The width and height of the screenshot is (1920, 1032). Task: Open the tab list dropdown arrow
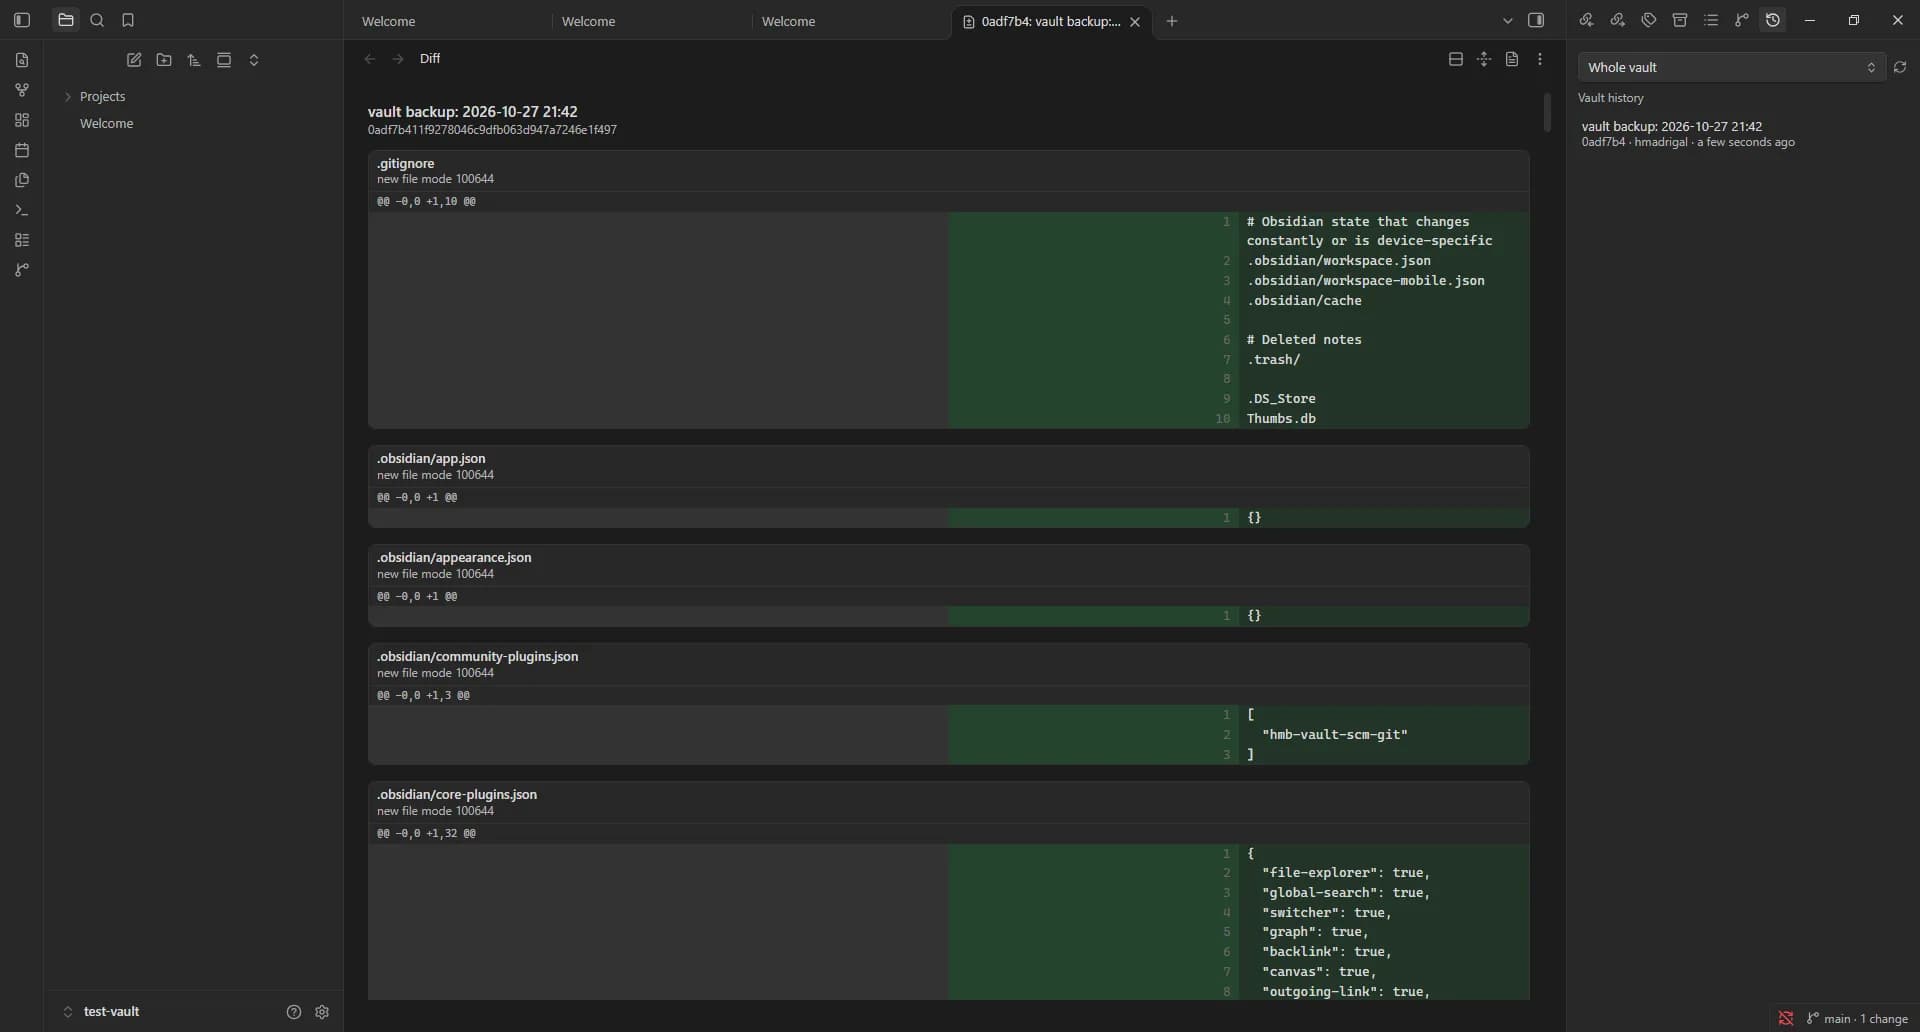(1508, 21)
